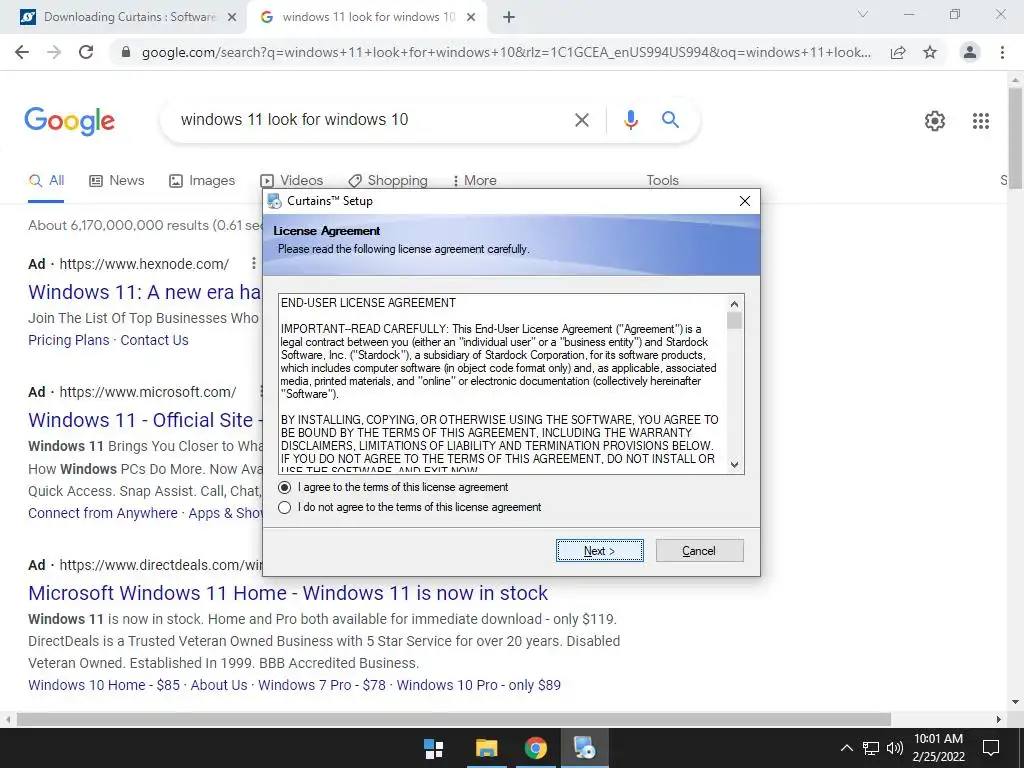Image resolution: width=1024 pixels, height=768 pixels.
Task: Open the notification center icon
Action: point(991,748)
